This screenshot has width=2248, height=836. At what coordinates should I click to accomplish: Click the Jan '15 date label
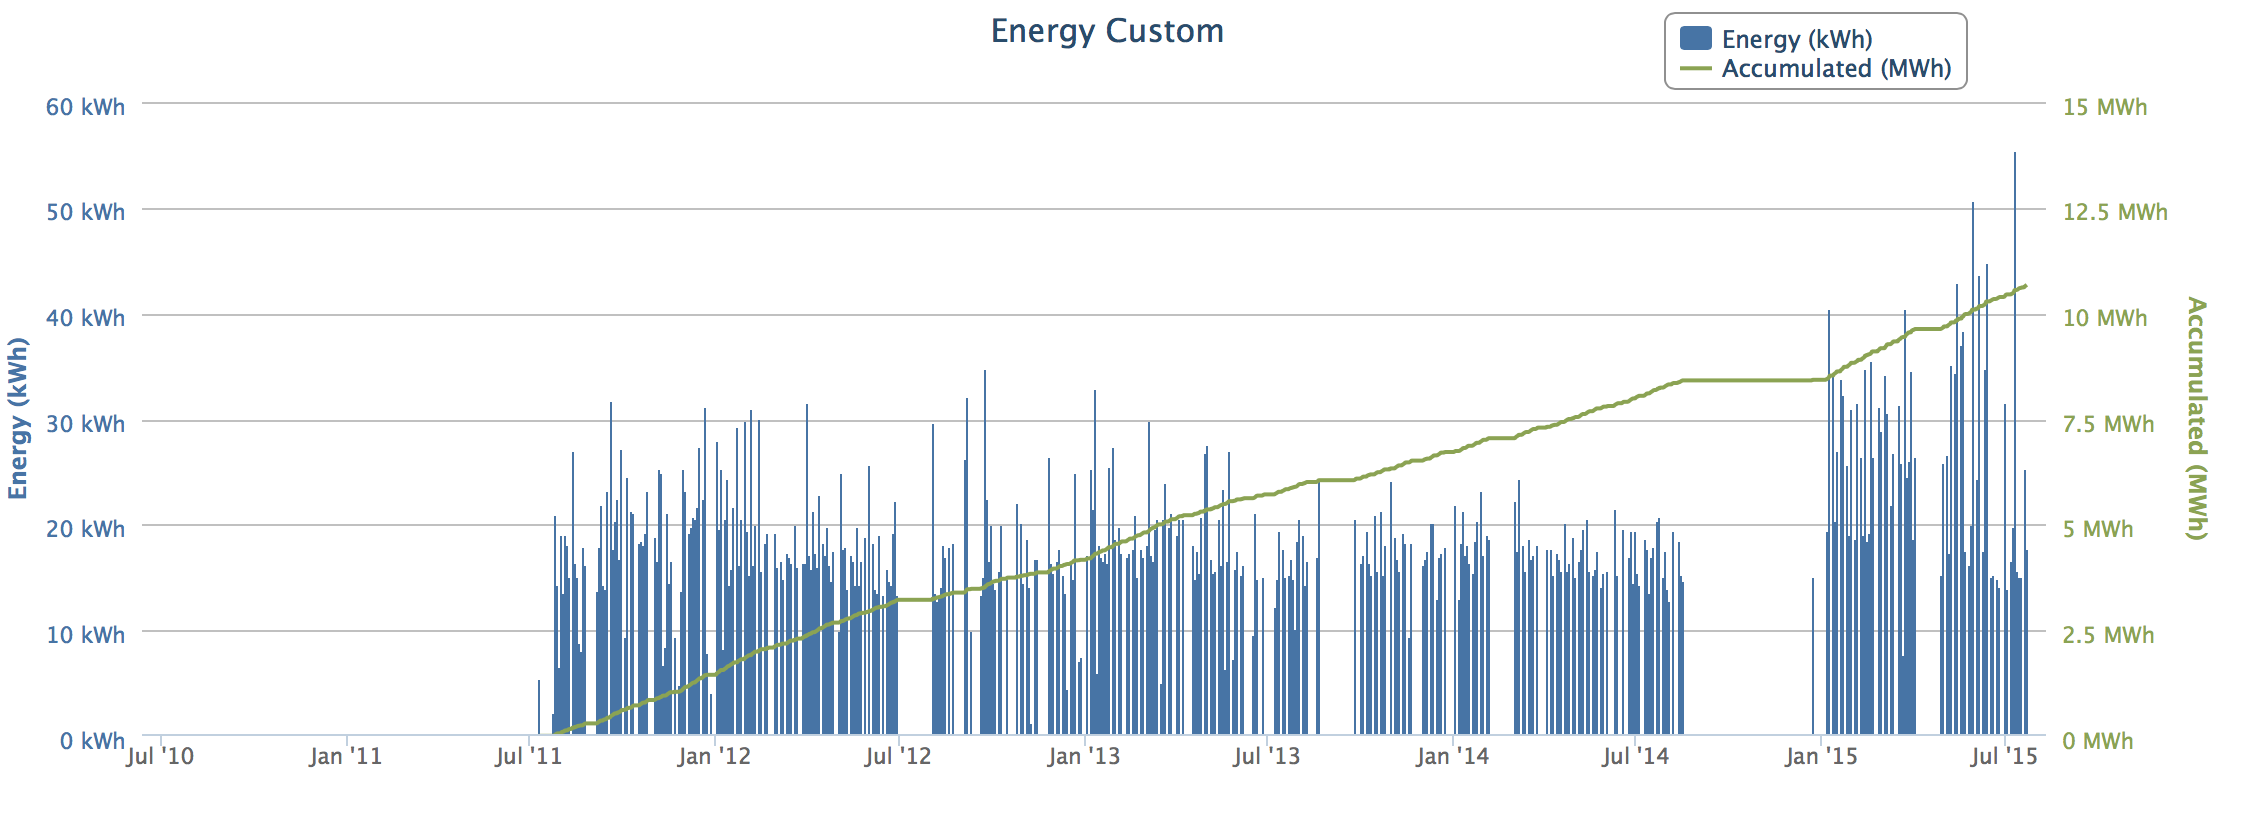(x=1821, y=756)
